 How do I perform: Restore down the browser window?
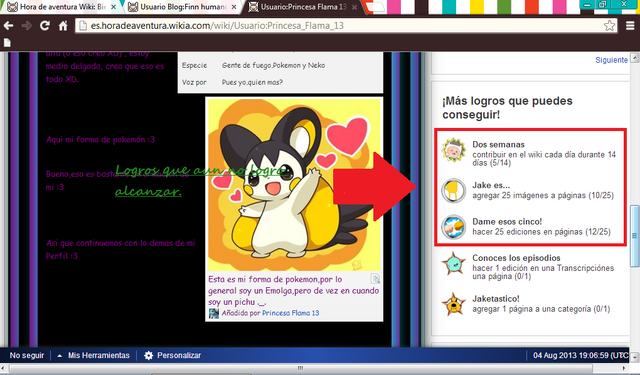pos(603,4)
